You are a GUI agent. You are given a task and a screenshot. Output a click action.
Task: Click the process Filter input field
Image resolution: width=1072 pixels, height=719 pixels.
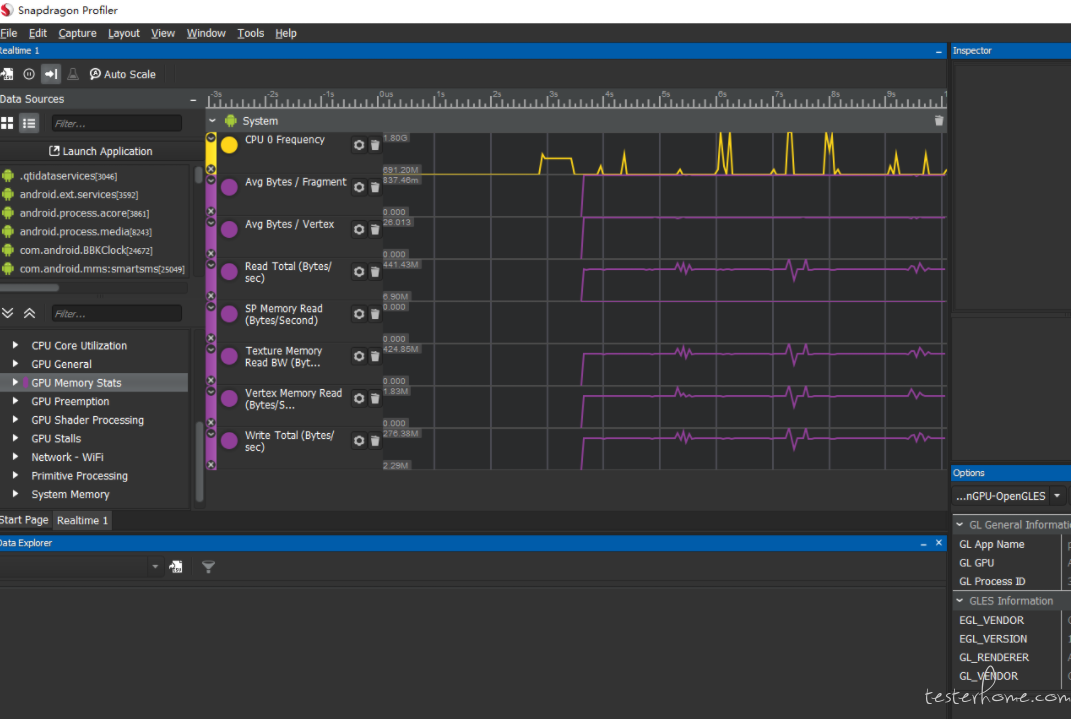point(116,123)
